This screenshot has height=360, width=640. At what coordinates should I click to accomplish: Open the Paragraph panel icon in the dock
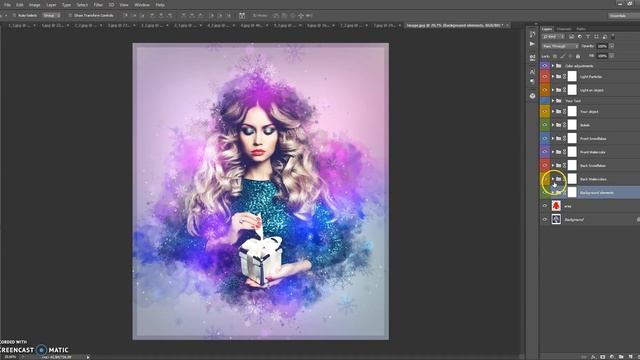coord(532,82)
